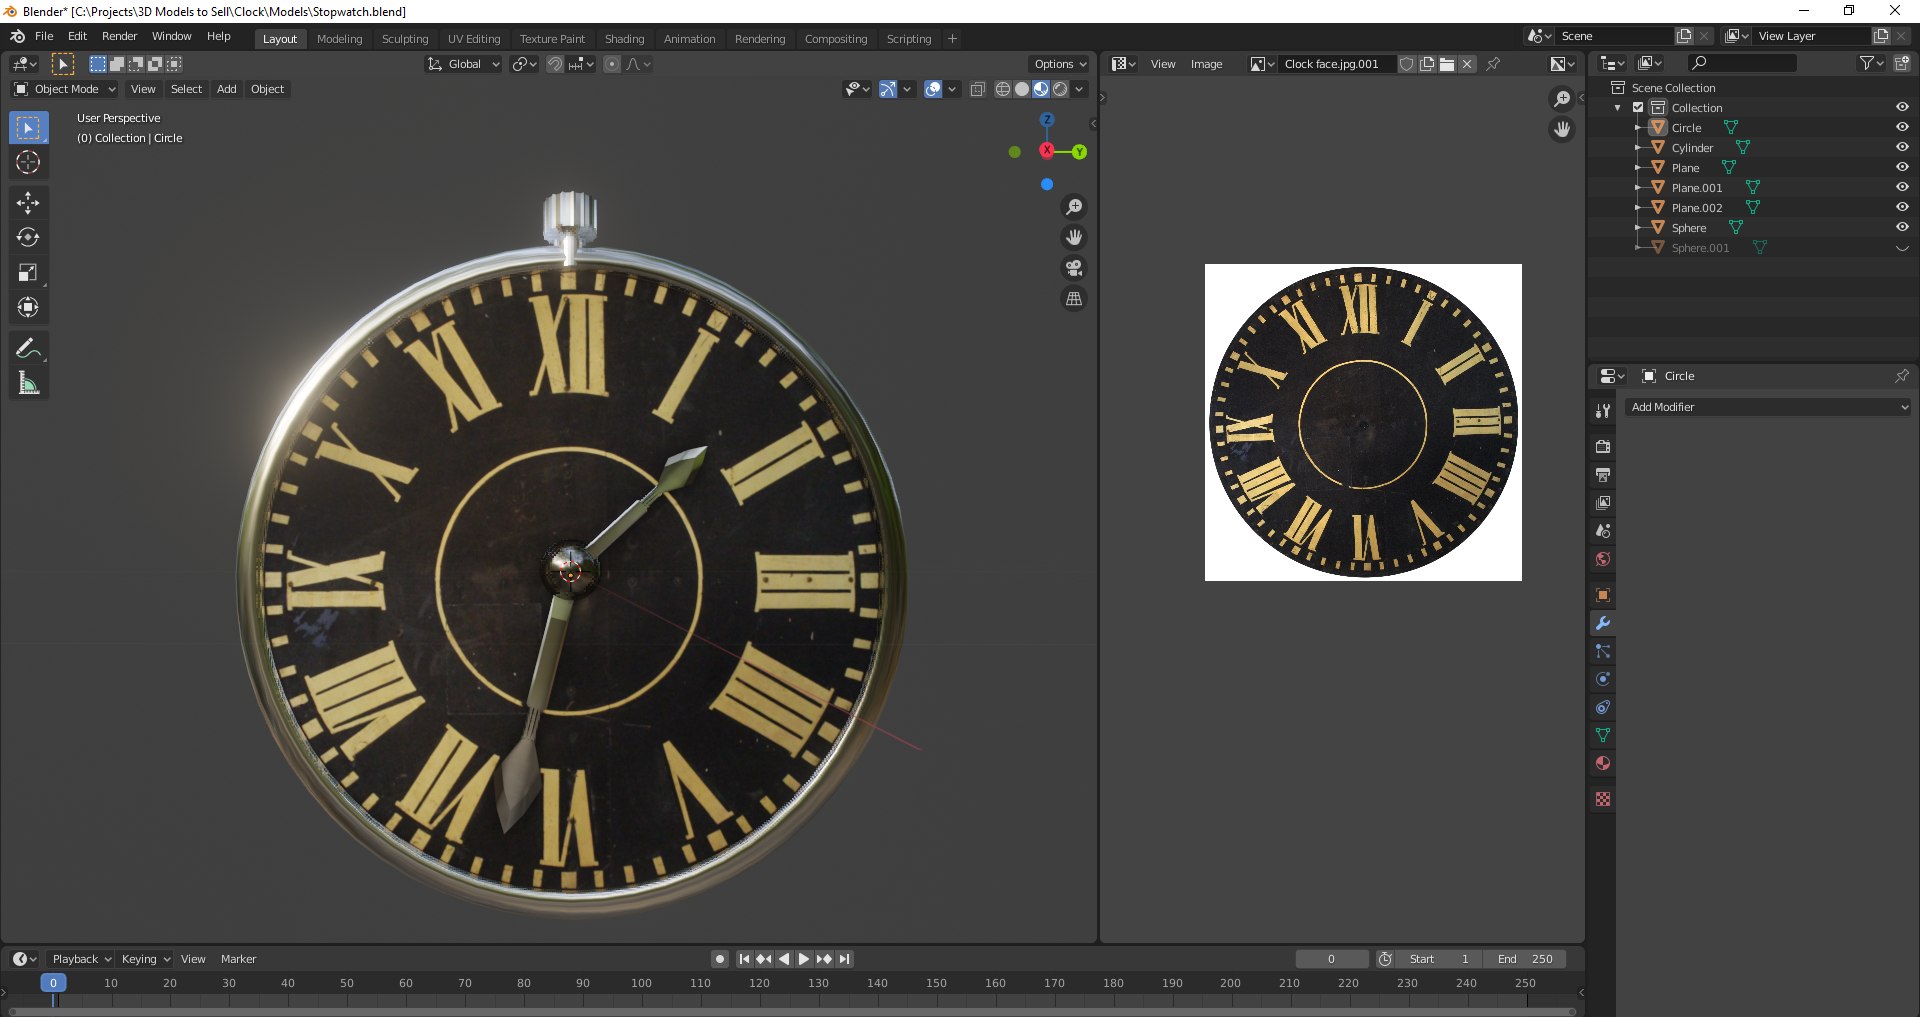Image resolution: width=1920 pixels, height=1017 pixels.
Task: Click the Image menu in the image editor
Action: [x=1206, y=64]
